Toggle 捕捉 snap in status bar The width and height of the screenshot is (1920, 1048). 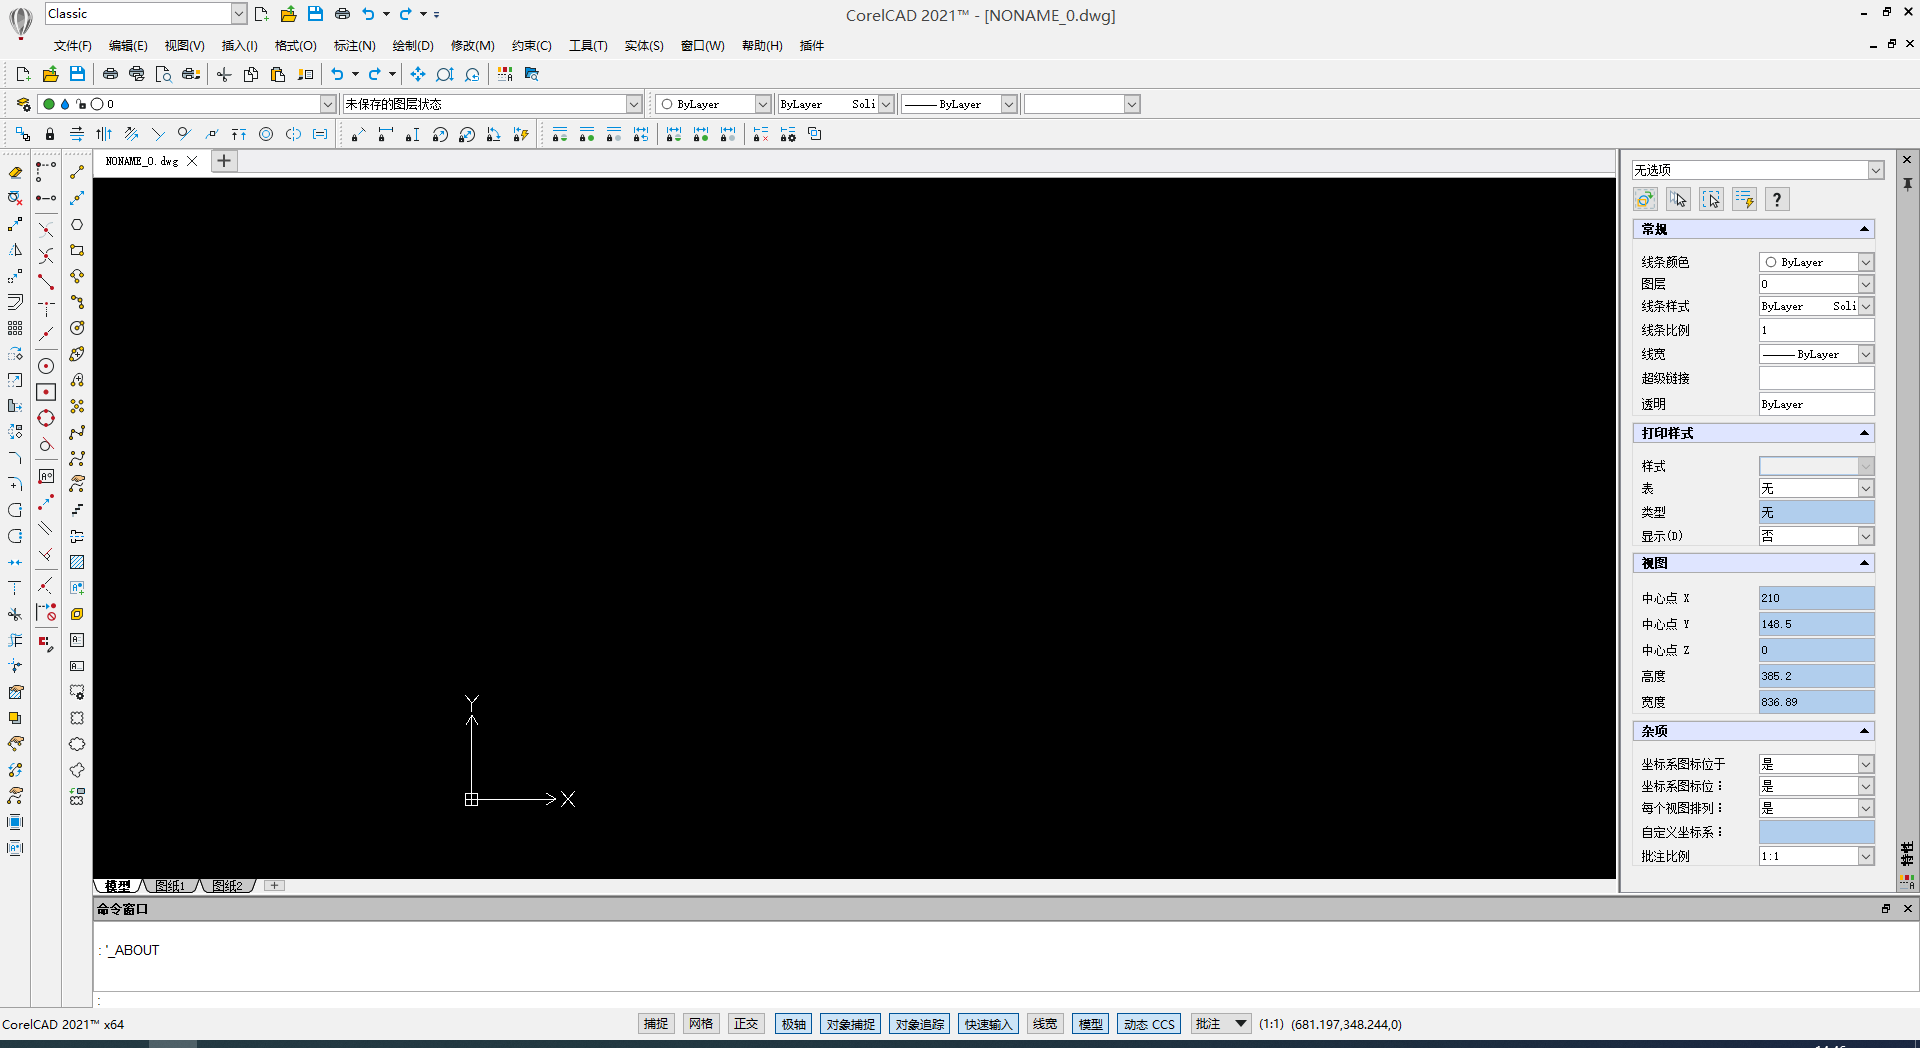click(656, 1024)
